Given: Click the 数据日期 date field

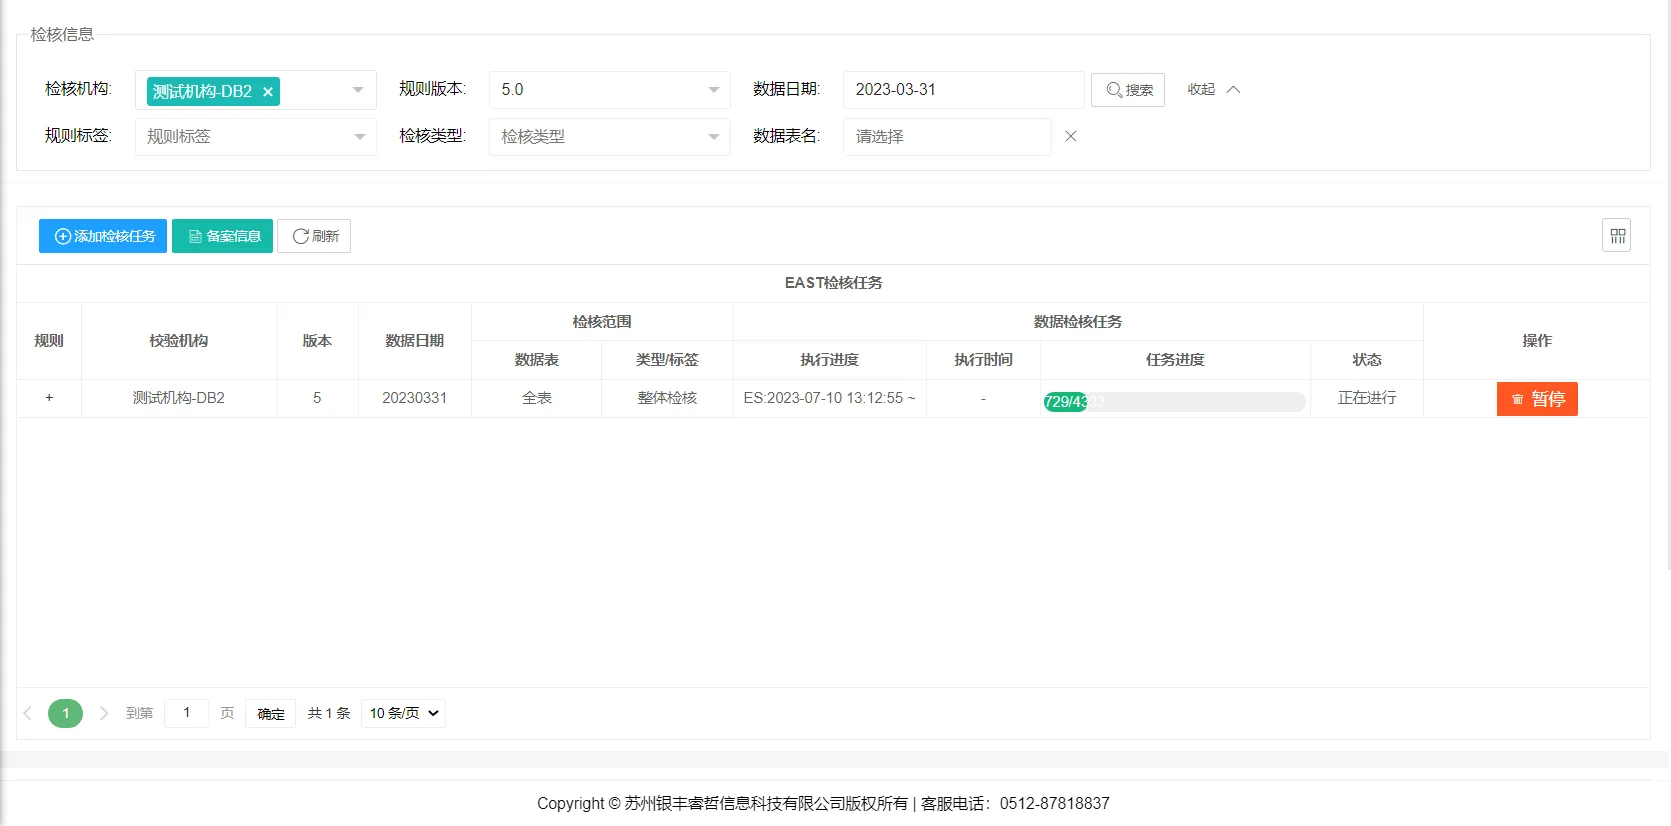Looking at the screenshot, I should pyautogui.click(x=963, y=90).
